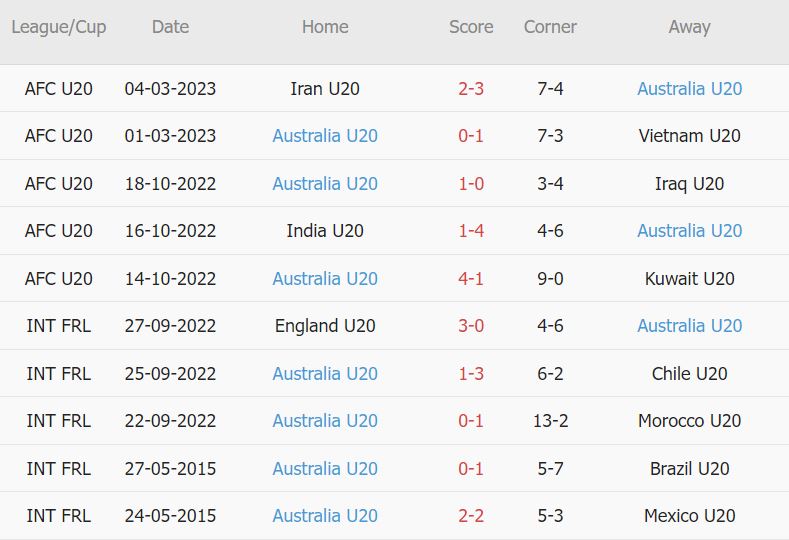This screenshot has height=540, width=789.
Task: Click the 2-3 score for Iran U20 match
Action: coord(471,89)
